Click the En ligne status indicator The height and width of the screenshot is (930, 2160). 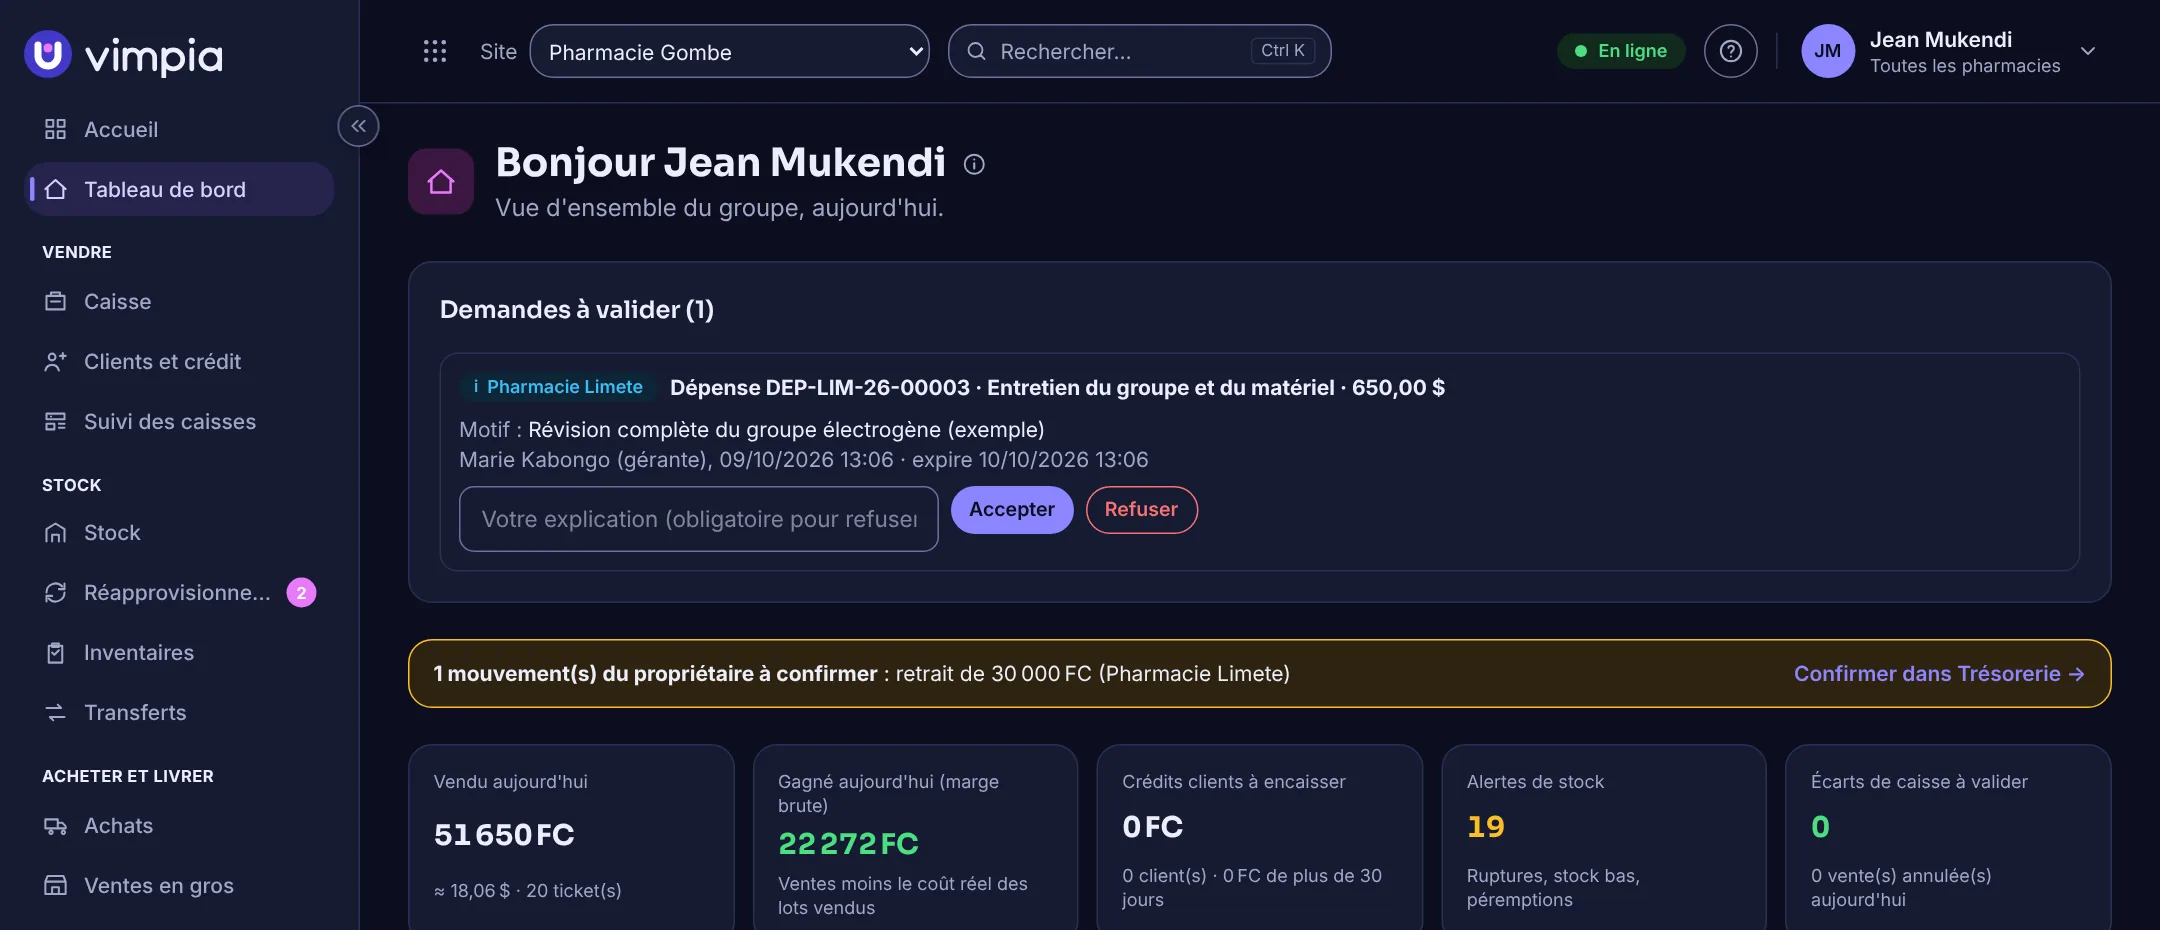tap(1620, 51)
